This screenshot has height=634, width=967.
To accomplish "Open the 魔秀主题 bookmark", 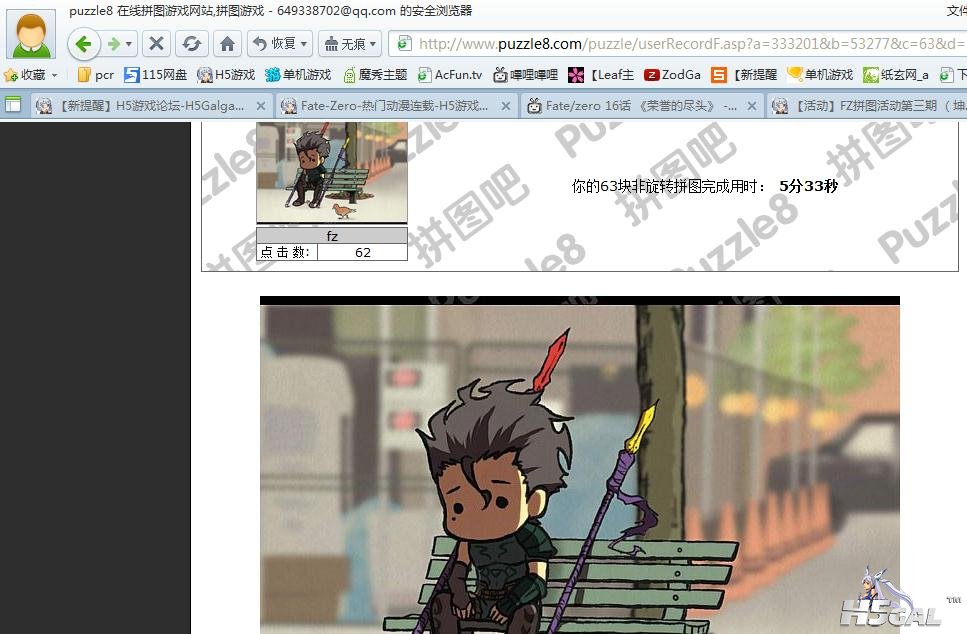I will 375,75.
